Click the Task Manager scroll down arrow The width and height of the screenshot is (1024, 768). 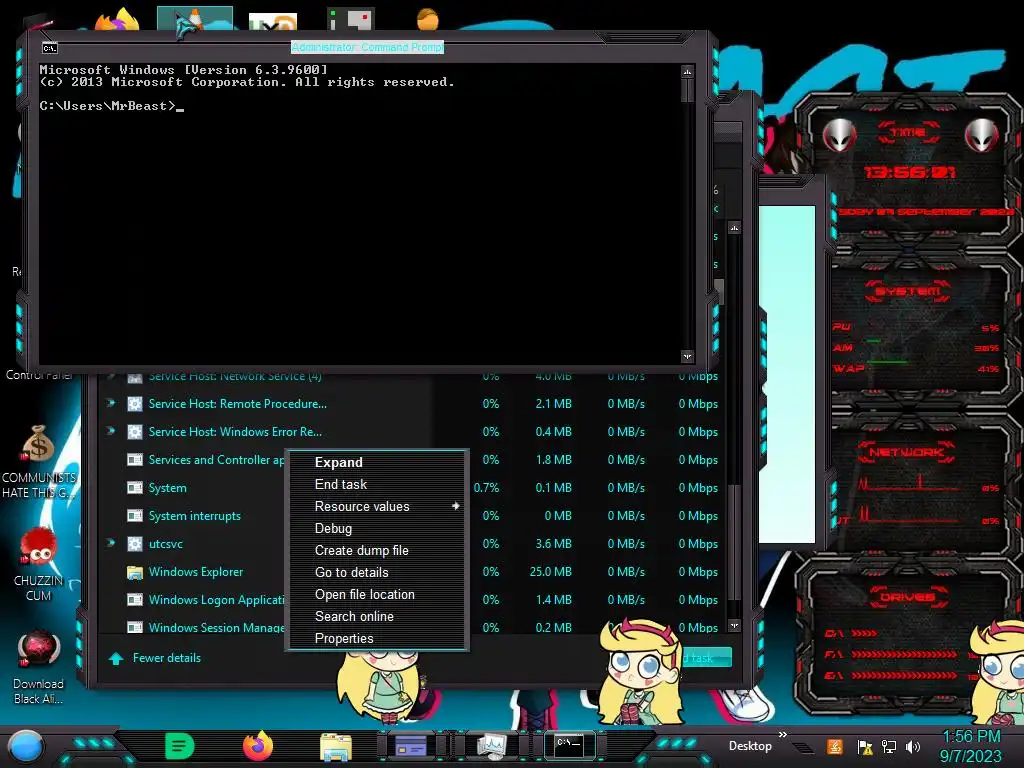click(735, 625)
